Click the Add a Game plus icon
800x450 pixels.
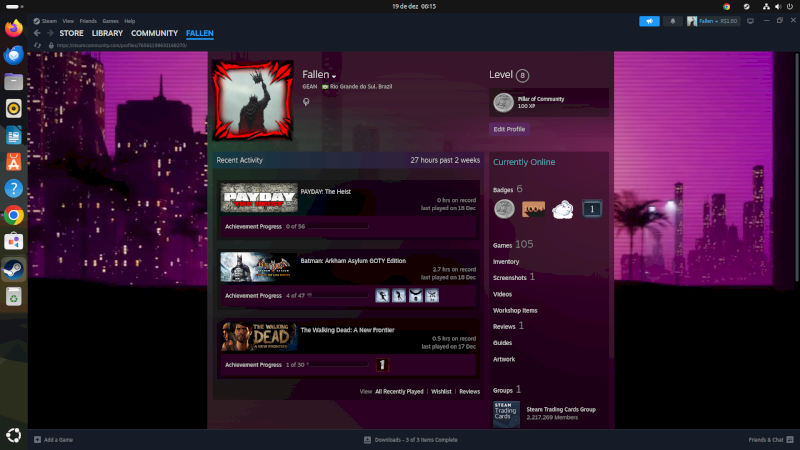(37, 439)
